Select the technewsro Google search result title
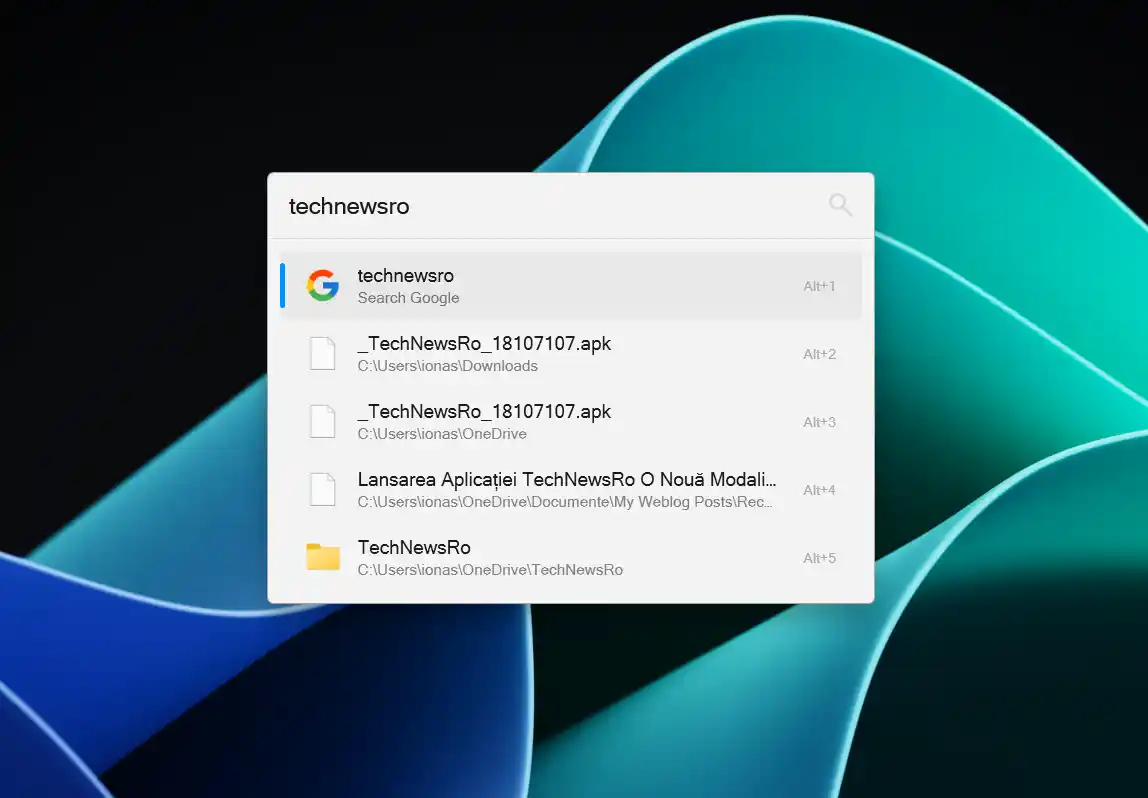 (x=405, y=275)
